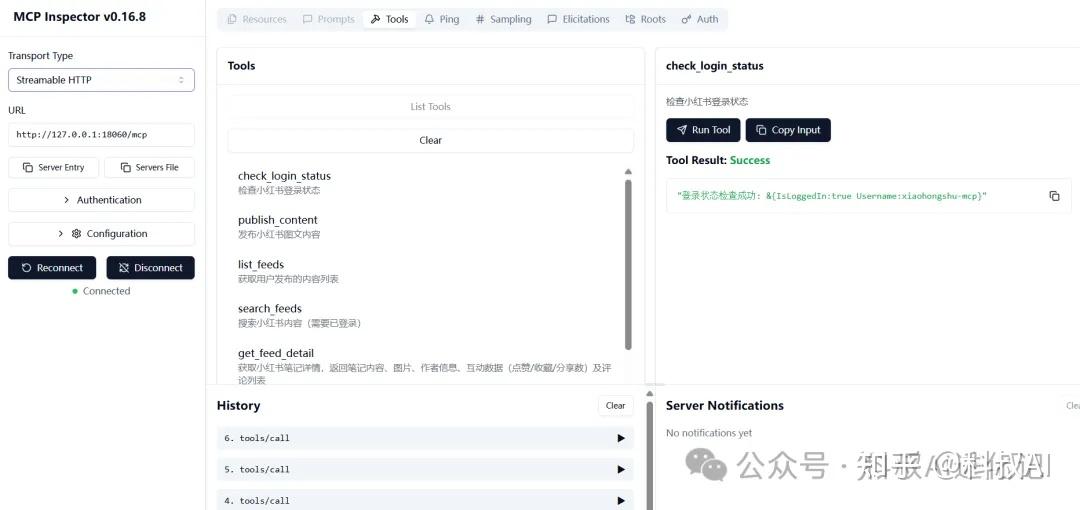This screenshot has width=1080, height=510.
Task: Open the Elicitations tab
Action: pos(578,19)
